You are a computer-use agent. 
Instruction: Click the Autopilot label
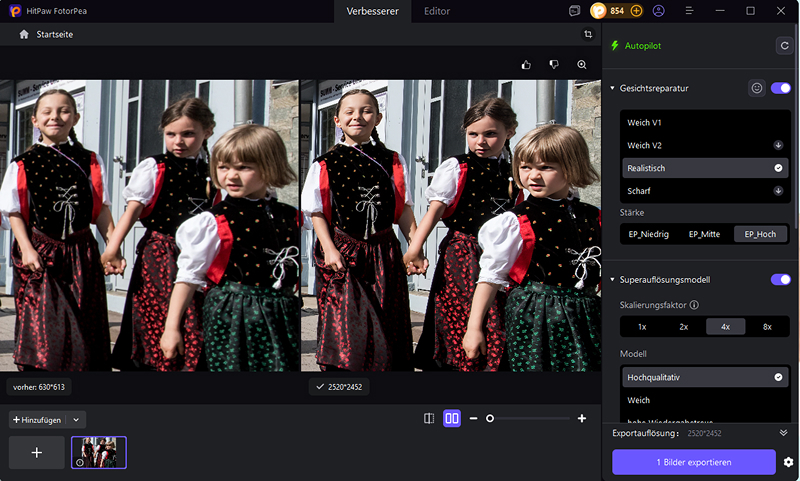(643, 46)
